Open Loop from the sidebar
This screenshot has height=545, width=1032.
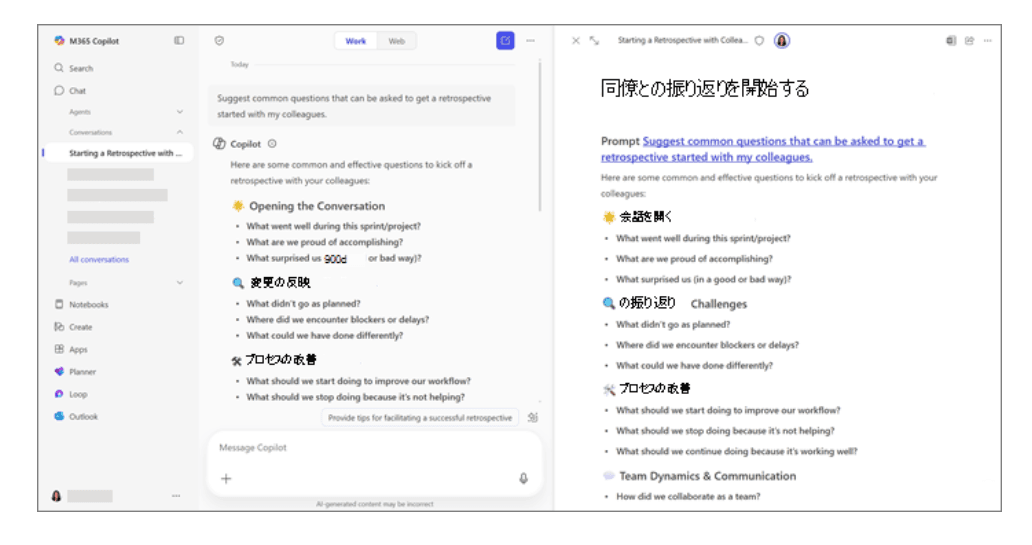pyautogui.click(x=78, y=394)
